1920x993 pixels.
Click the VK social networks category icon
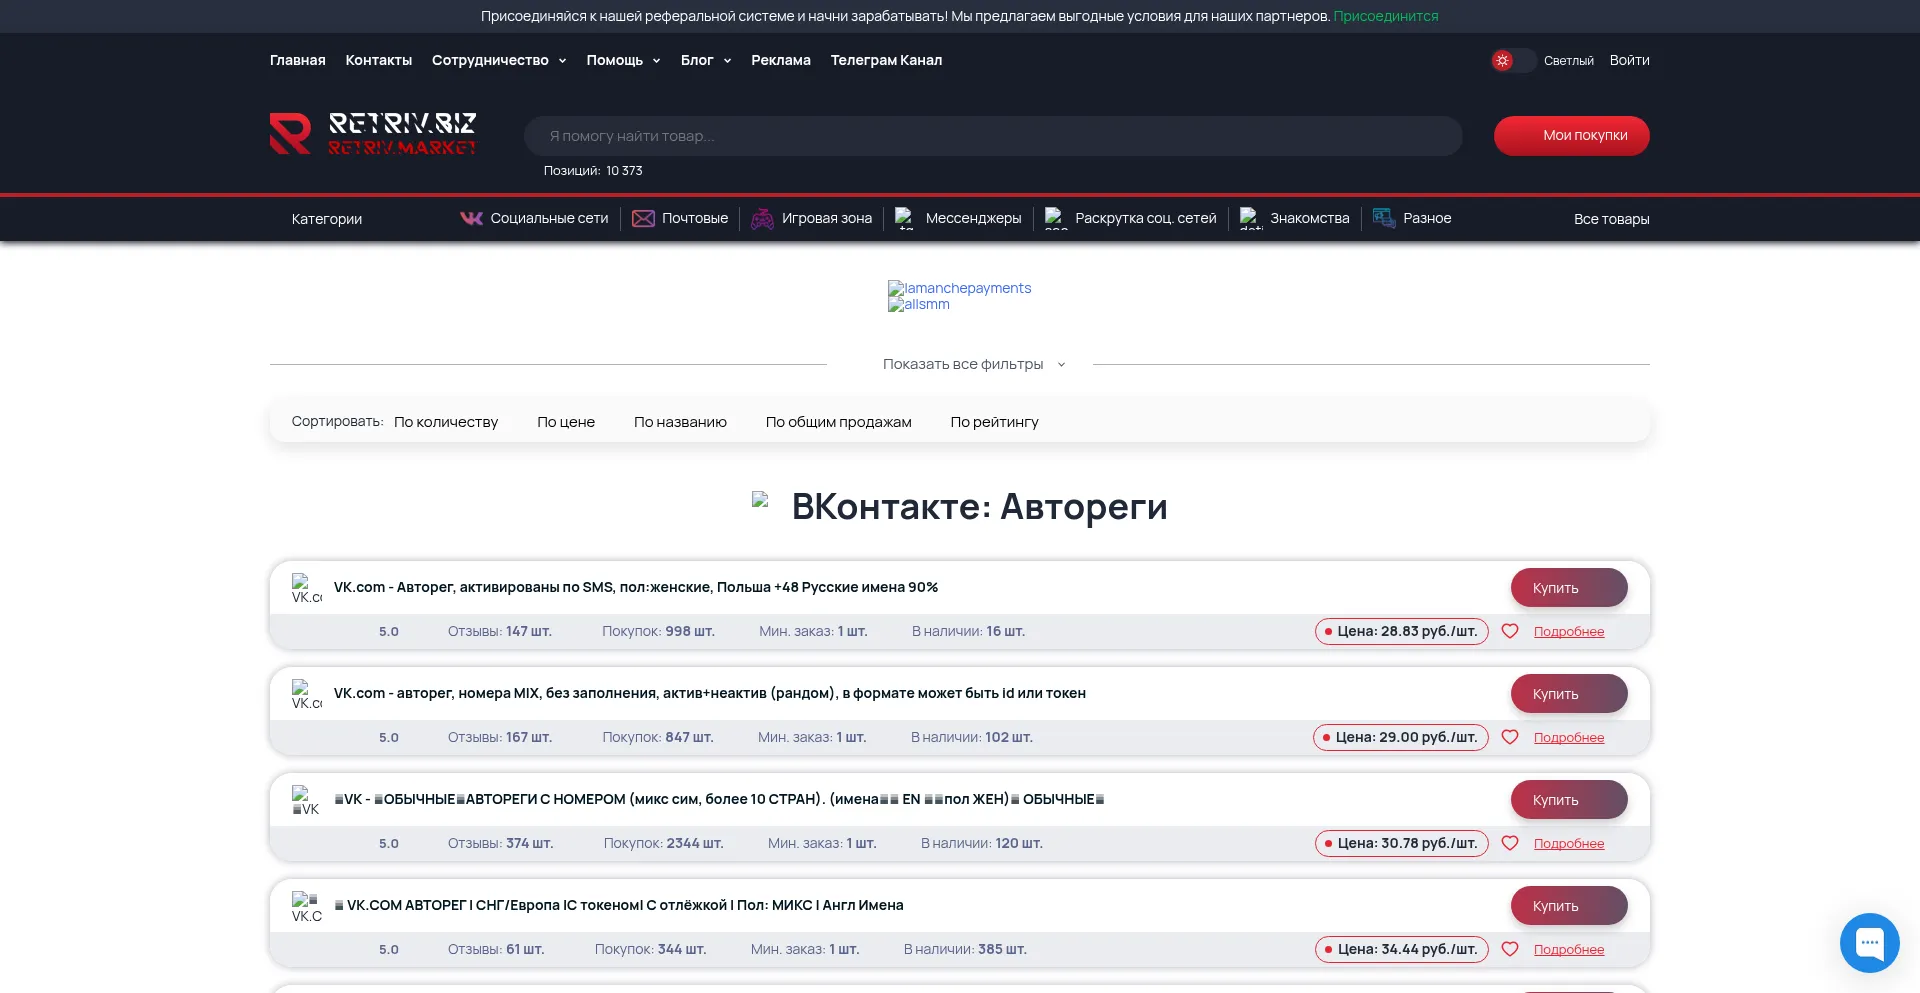click(x=471, y=218)
